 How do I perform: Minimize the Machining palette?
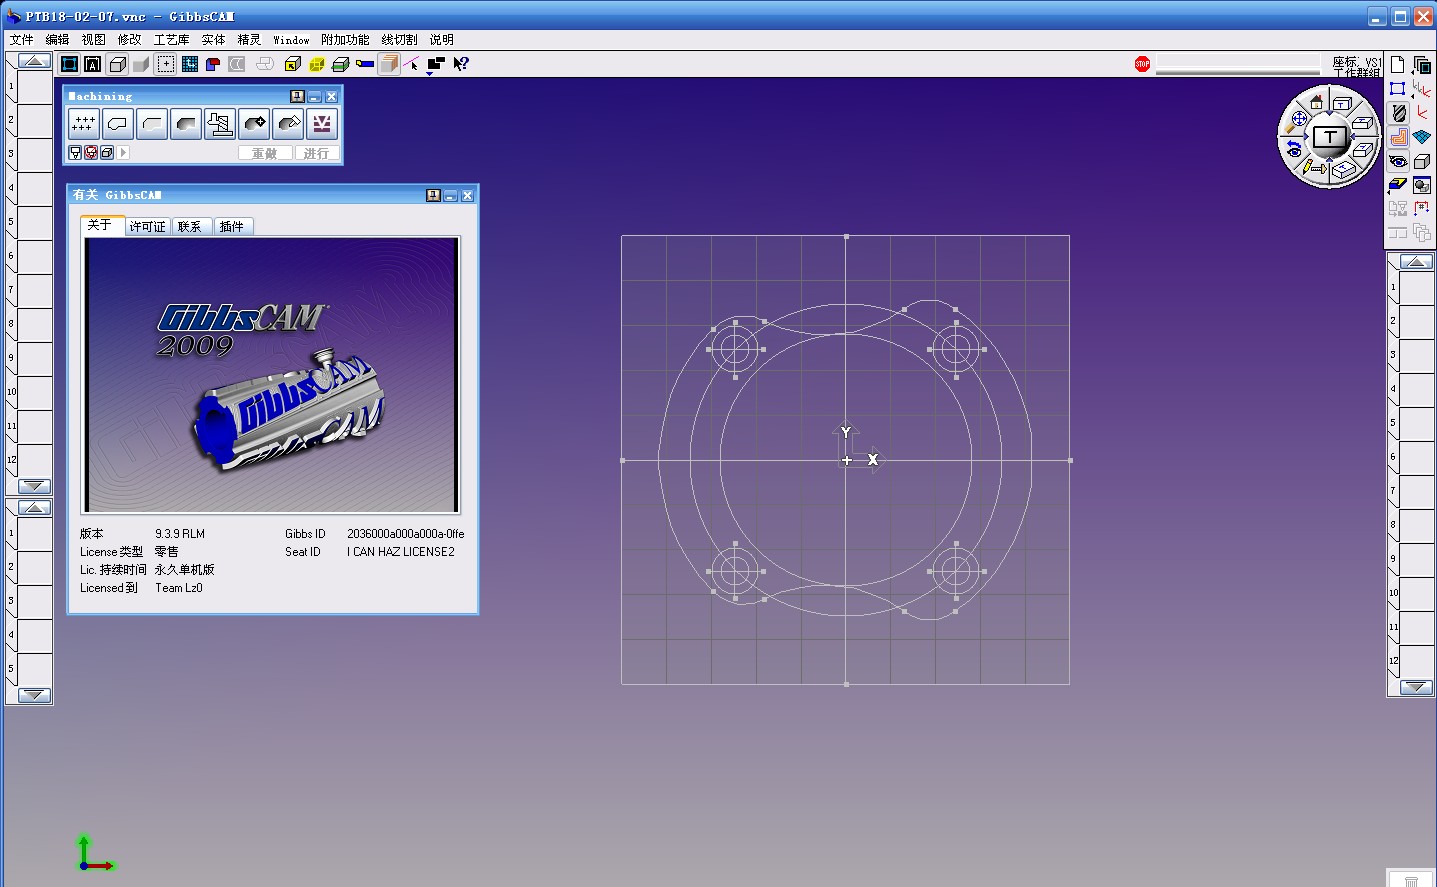pyautogui.click(x=314, y=97)
